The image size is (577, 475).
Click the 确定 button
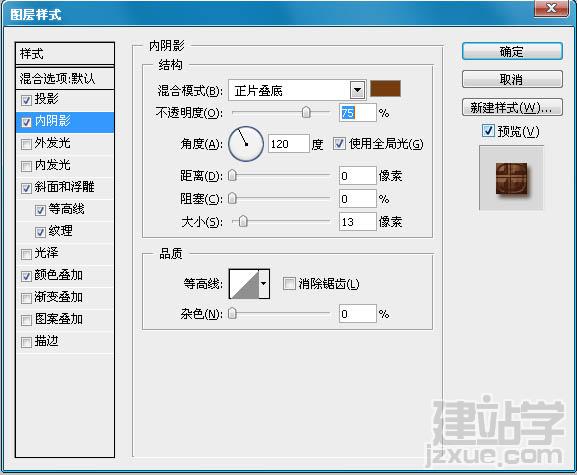click(x=512, y=52)
